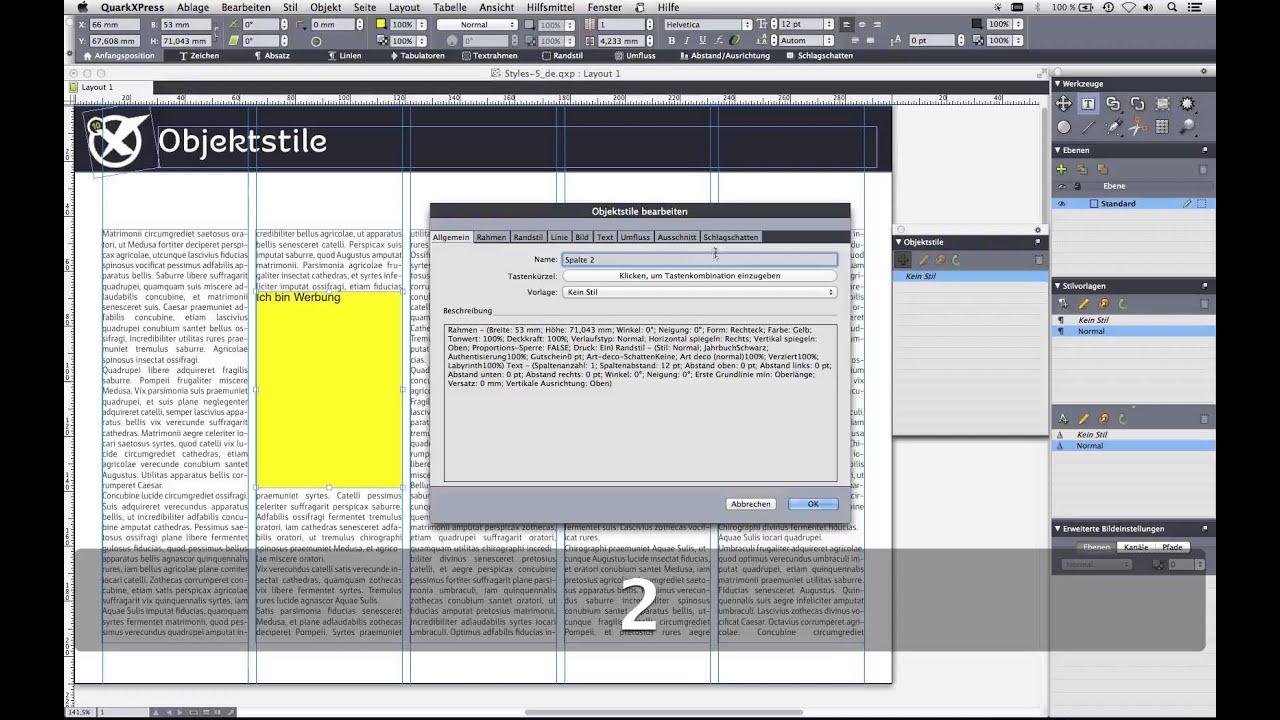Viewport: 1280px width, 720px height.
Task: Collapse Erweiterte Bildeinstellungen panel
Action: [1058, 529]
